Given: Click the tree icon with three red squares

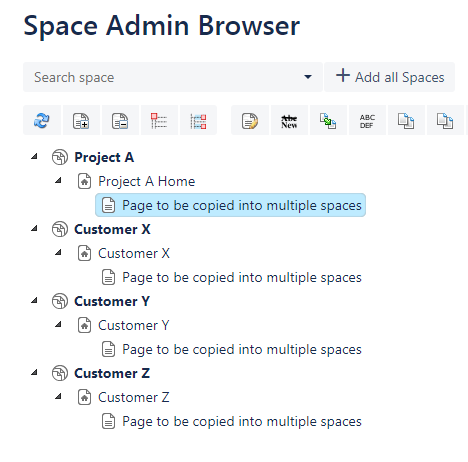Looking at the screenshot, I should (198, 121).
